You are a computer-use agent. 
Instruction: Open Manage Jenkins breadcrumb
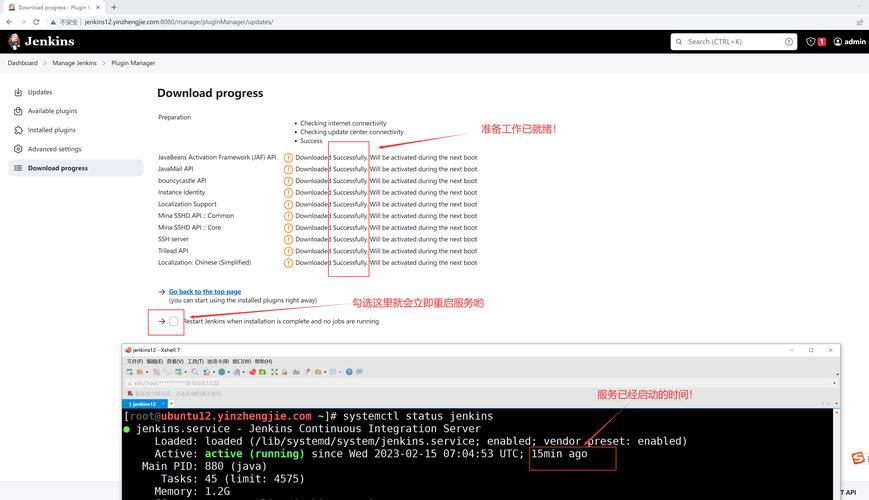point(74,63)
